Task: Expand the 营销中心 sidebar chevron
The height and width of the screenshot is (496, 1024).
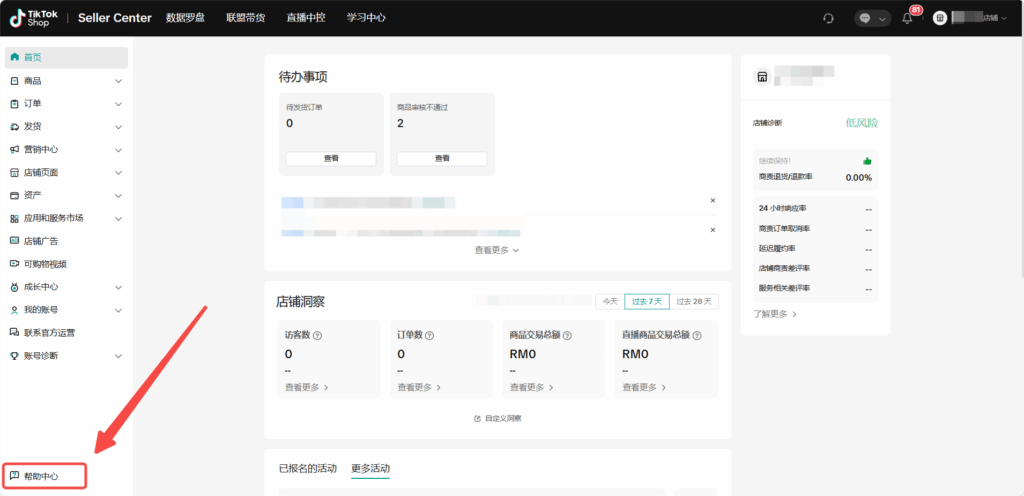Action: click(118, 149)
